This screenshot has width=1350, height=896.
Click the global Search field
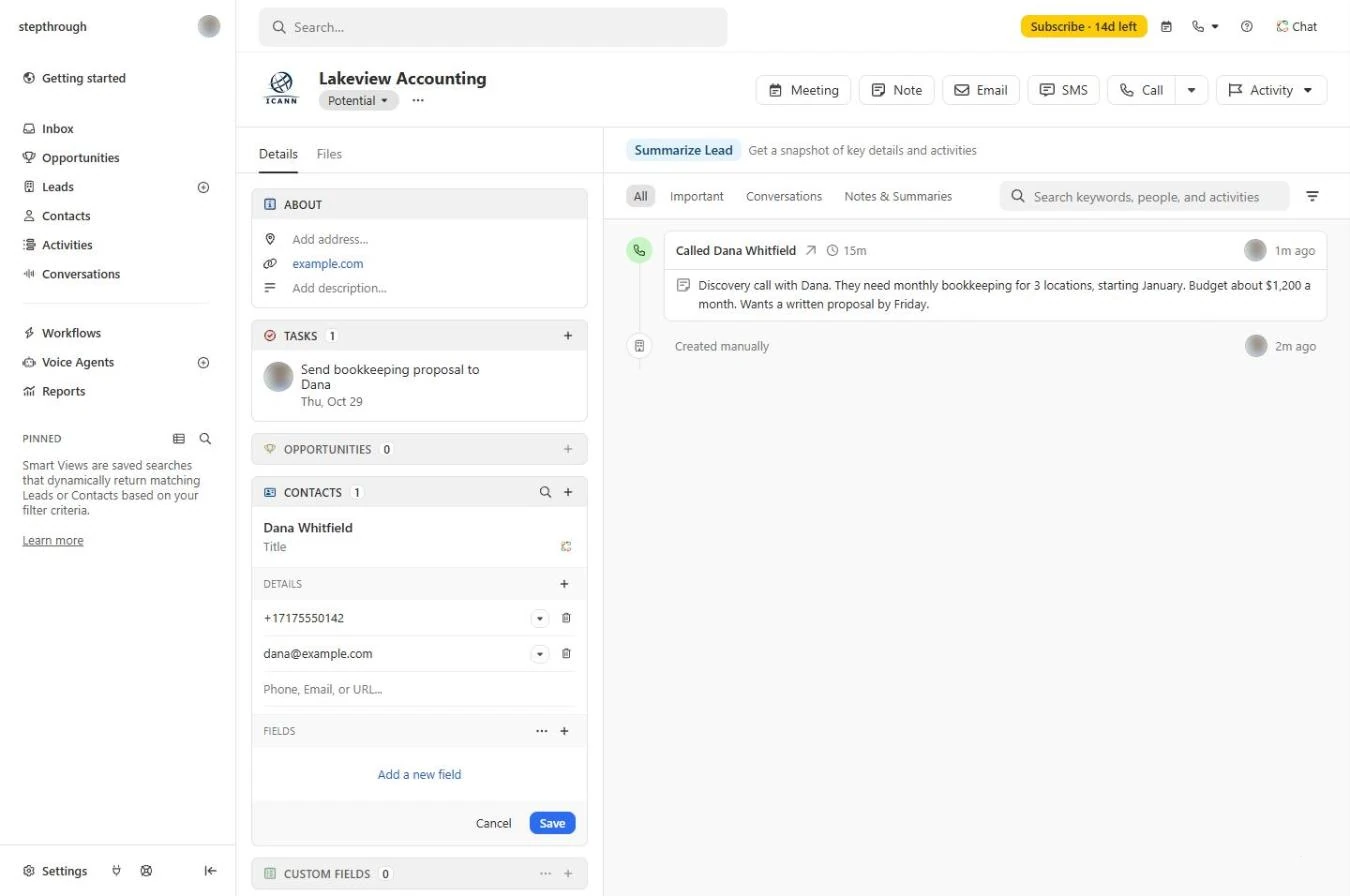pyautogui.click(x=493, y=27)
